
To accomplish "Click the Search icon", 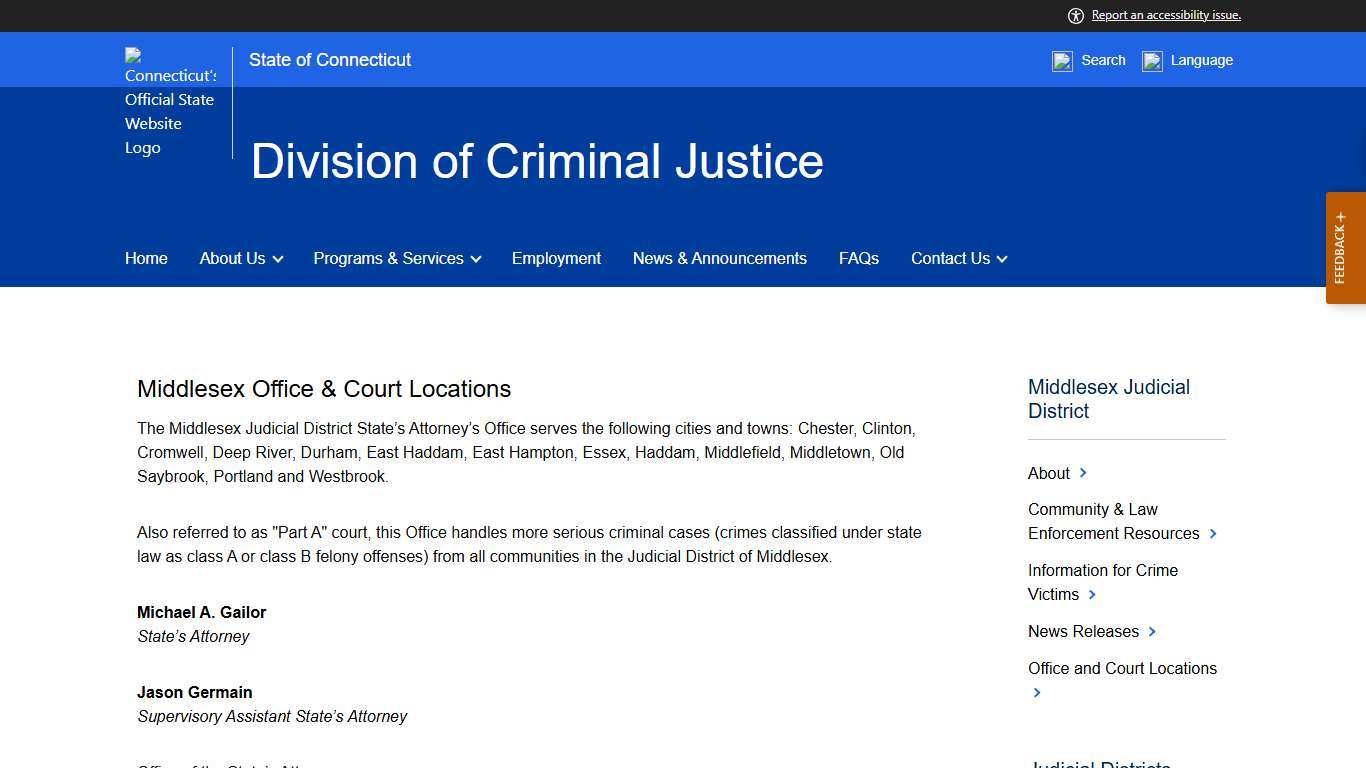I will pos(1062,60).
